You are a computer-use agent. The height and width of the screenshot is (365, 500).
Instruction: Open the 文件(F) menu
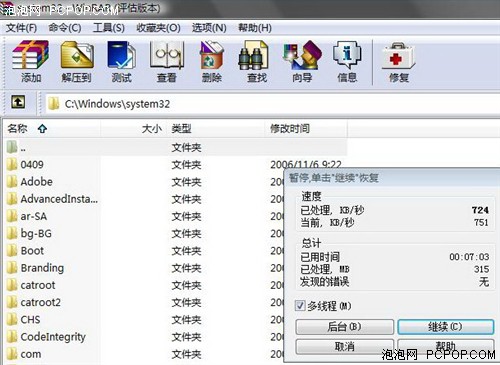[21, 28]
